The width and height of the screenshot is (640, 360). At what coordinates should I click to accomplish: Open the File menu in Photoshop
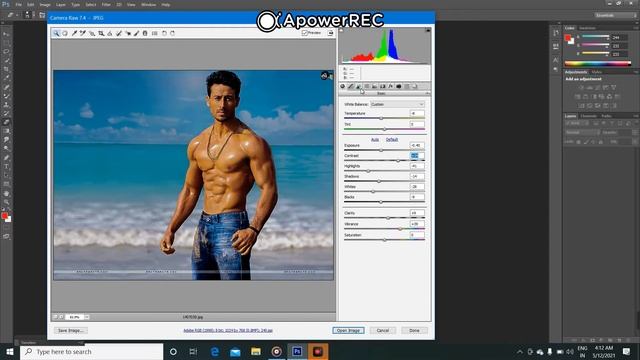18,4
